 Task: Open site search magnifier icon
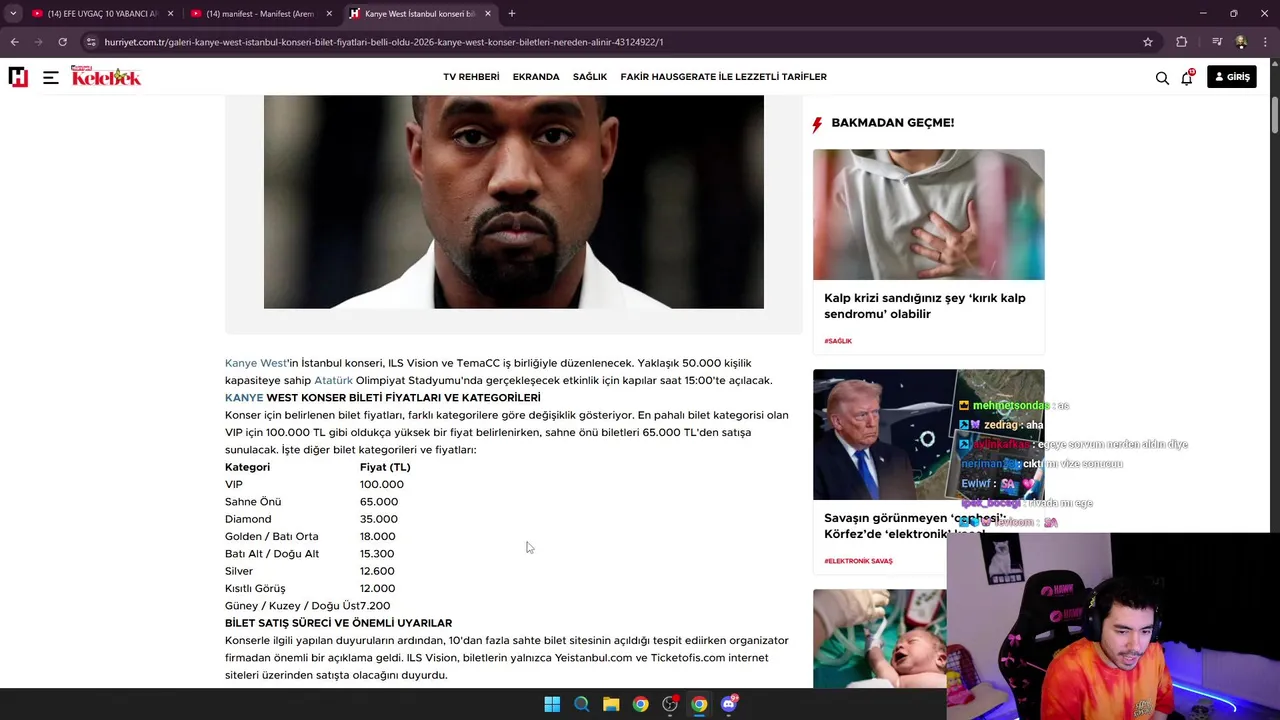1162,78
